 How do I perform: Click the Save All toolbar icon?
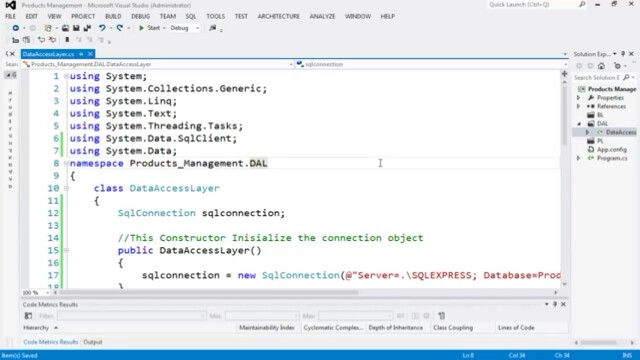(87, 28)
